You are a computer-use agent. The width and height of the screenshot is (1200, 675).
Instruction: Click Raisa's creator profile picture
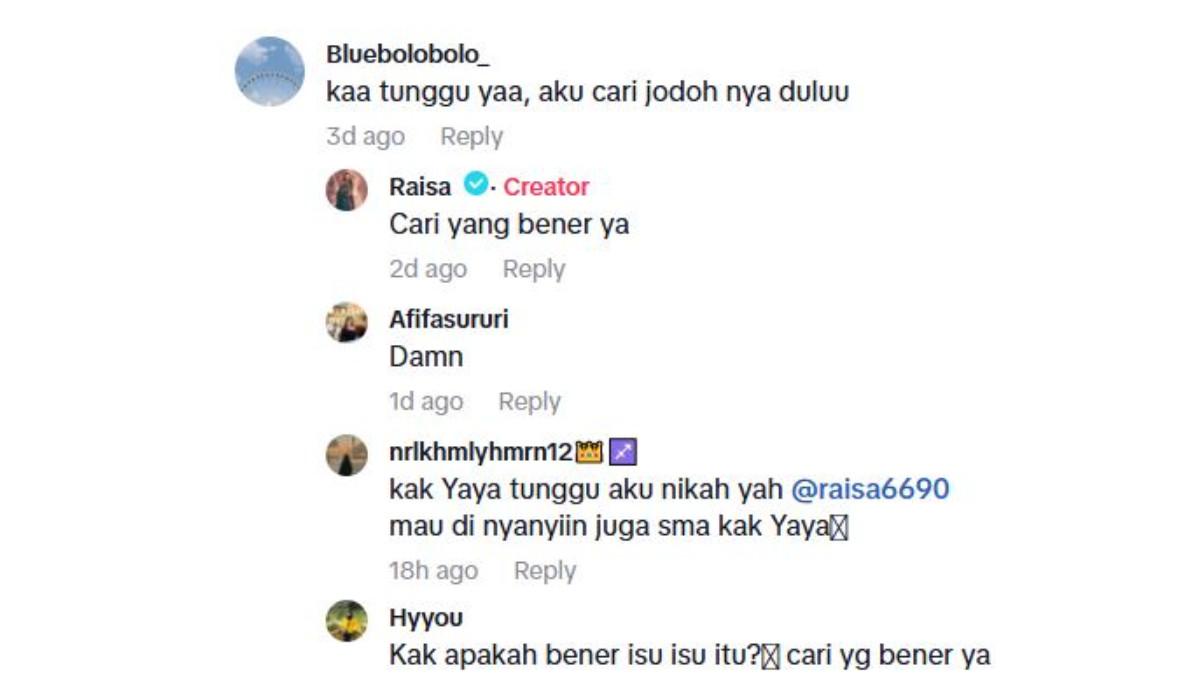(347, 190)
